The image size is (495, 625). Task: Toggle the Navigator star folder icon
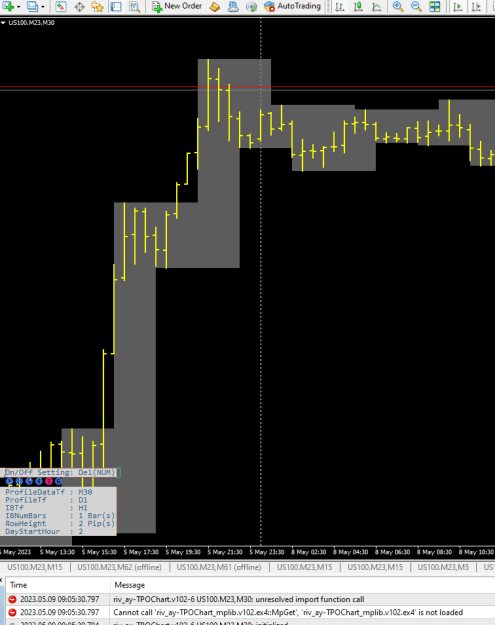pos(97,6)
